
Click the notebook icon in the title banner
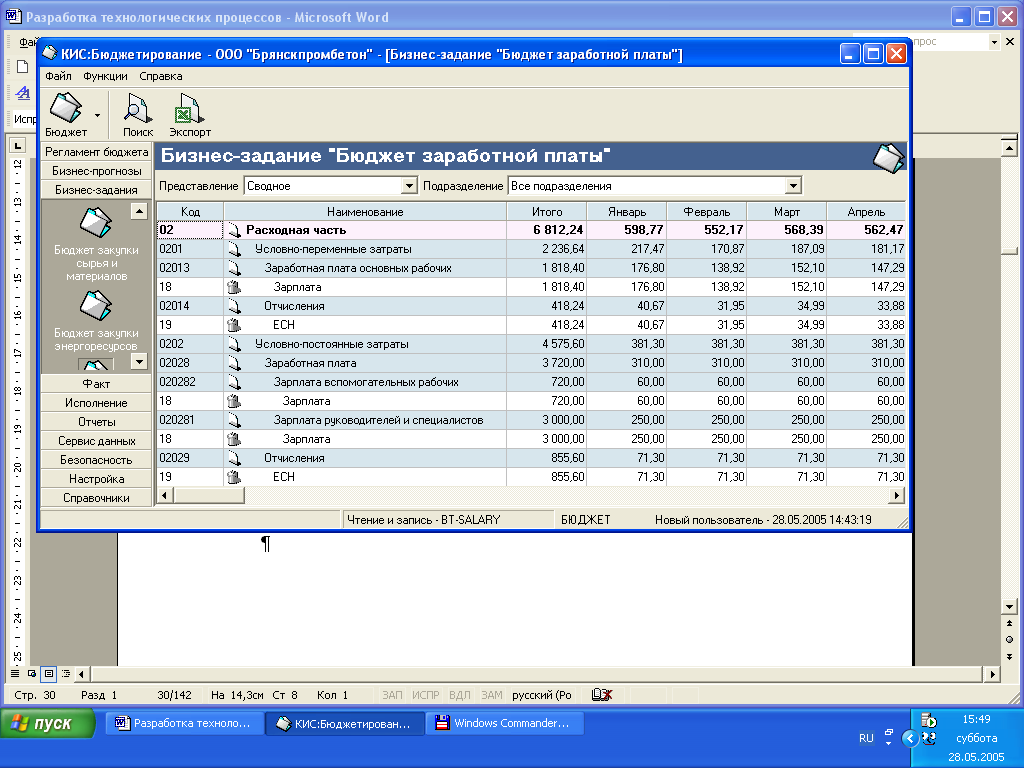tap(888, 157)
